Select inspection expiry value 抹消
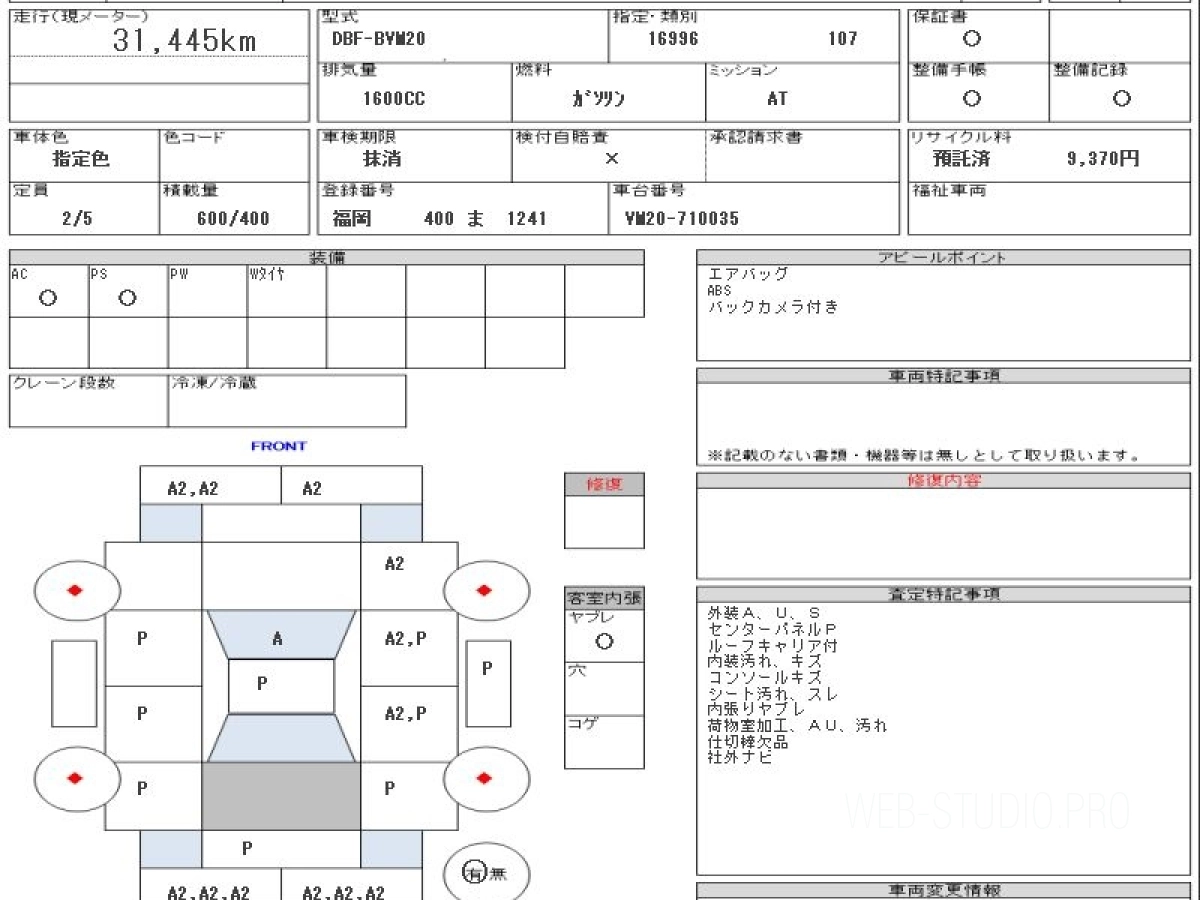1200x900 pixels. [382, 159]
